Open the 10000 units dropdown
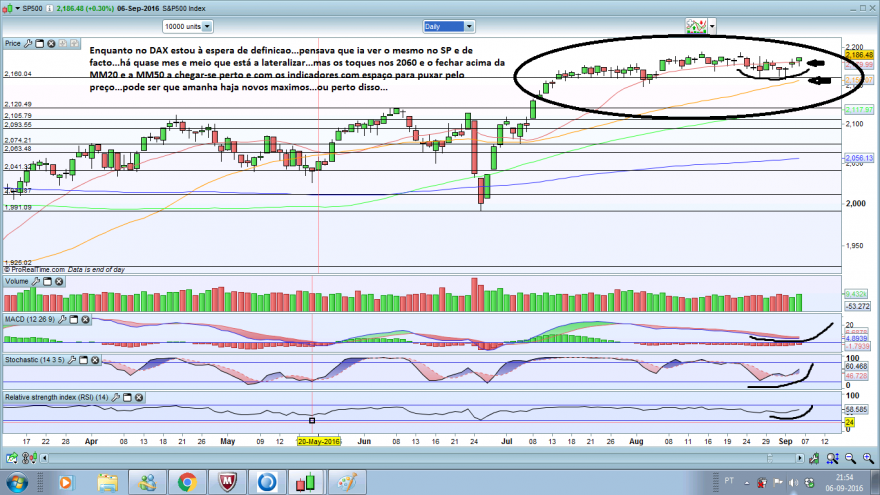Screen dimensions: 880x495 187,26
